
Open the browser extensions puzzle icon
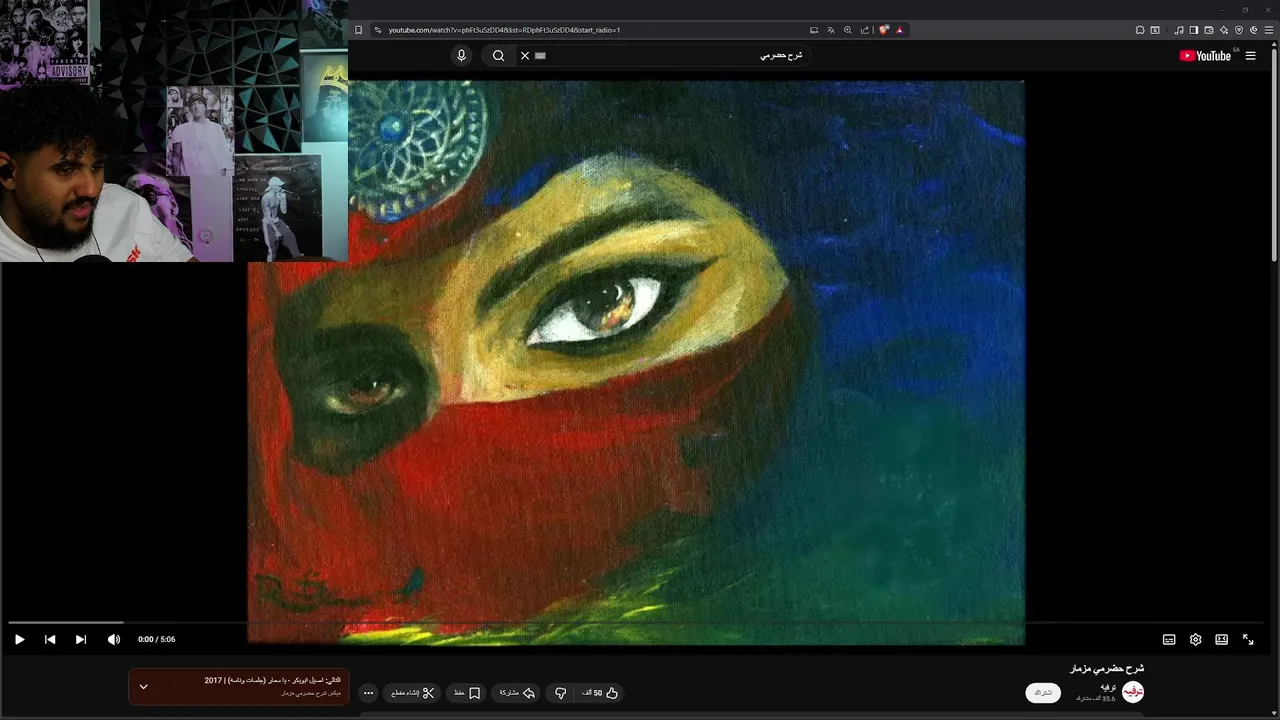pyautogui.click(x=1140, y=30)
